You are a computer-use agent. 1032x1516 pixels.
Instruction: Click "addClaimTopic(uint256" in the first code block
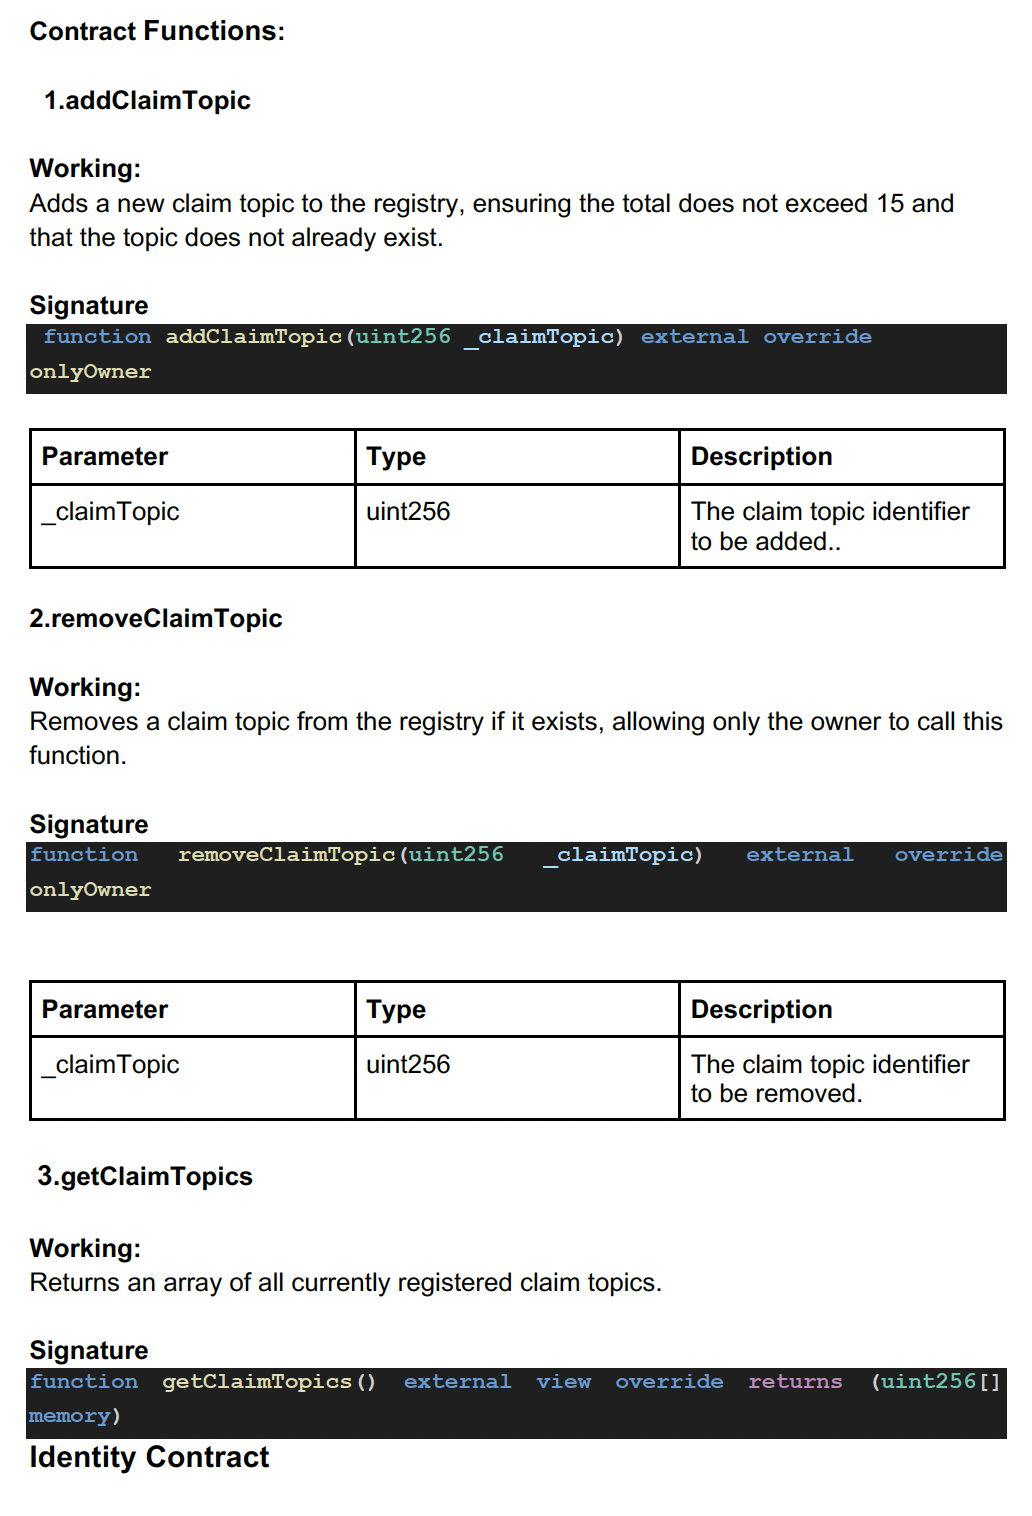[x=308, y=337]
